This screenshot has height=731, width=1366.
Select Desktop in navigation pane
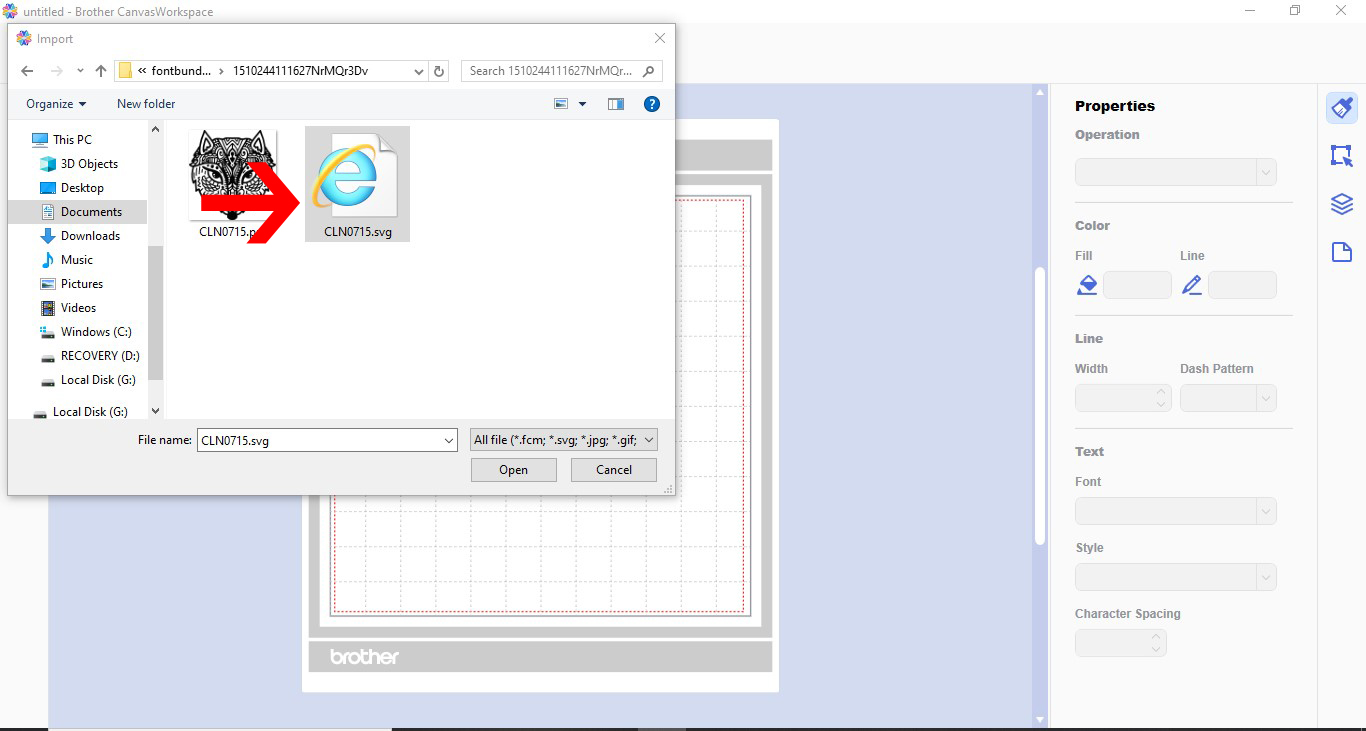(82, 188)
